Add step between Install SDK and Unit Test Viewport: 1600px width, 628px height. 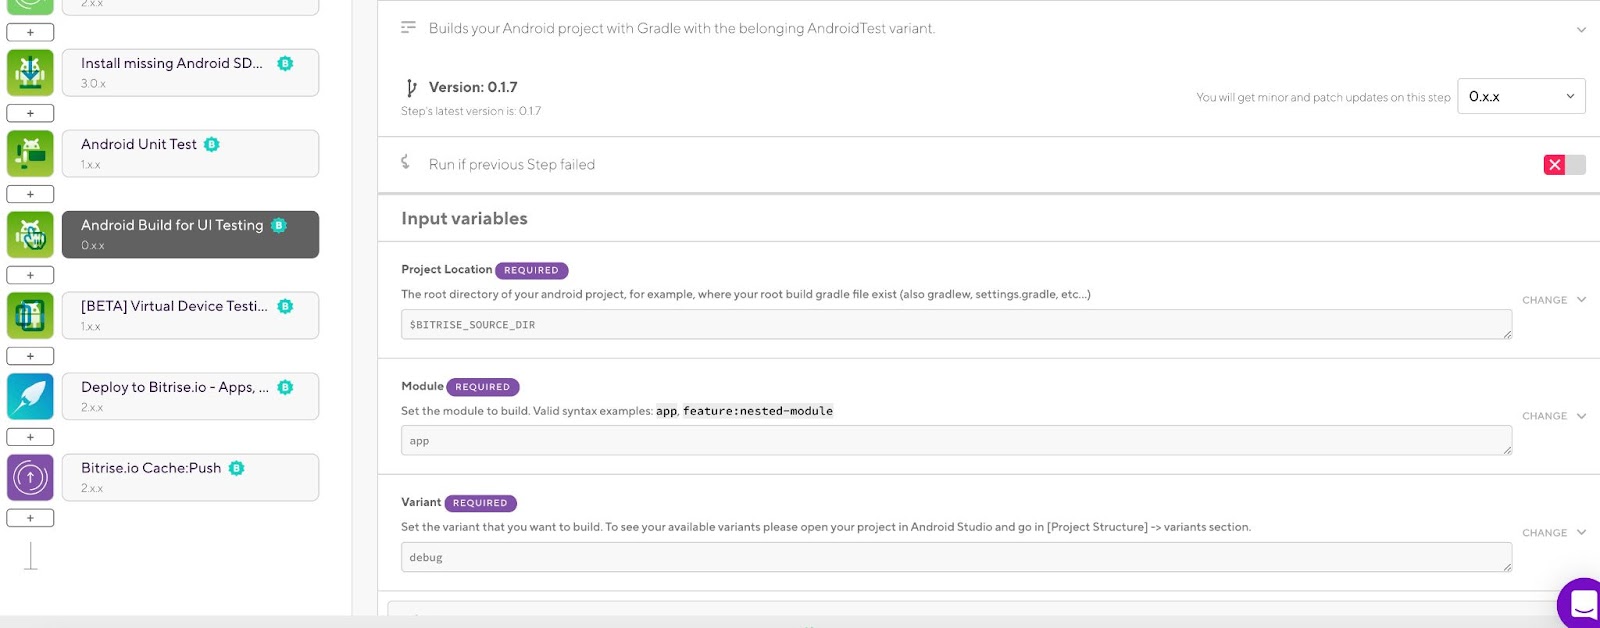click(x=30, y=113)
